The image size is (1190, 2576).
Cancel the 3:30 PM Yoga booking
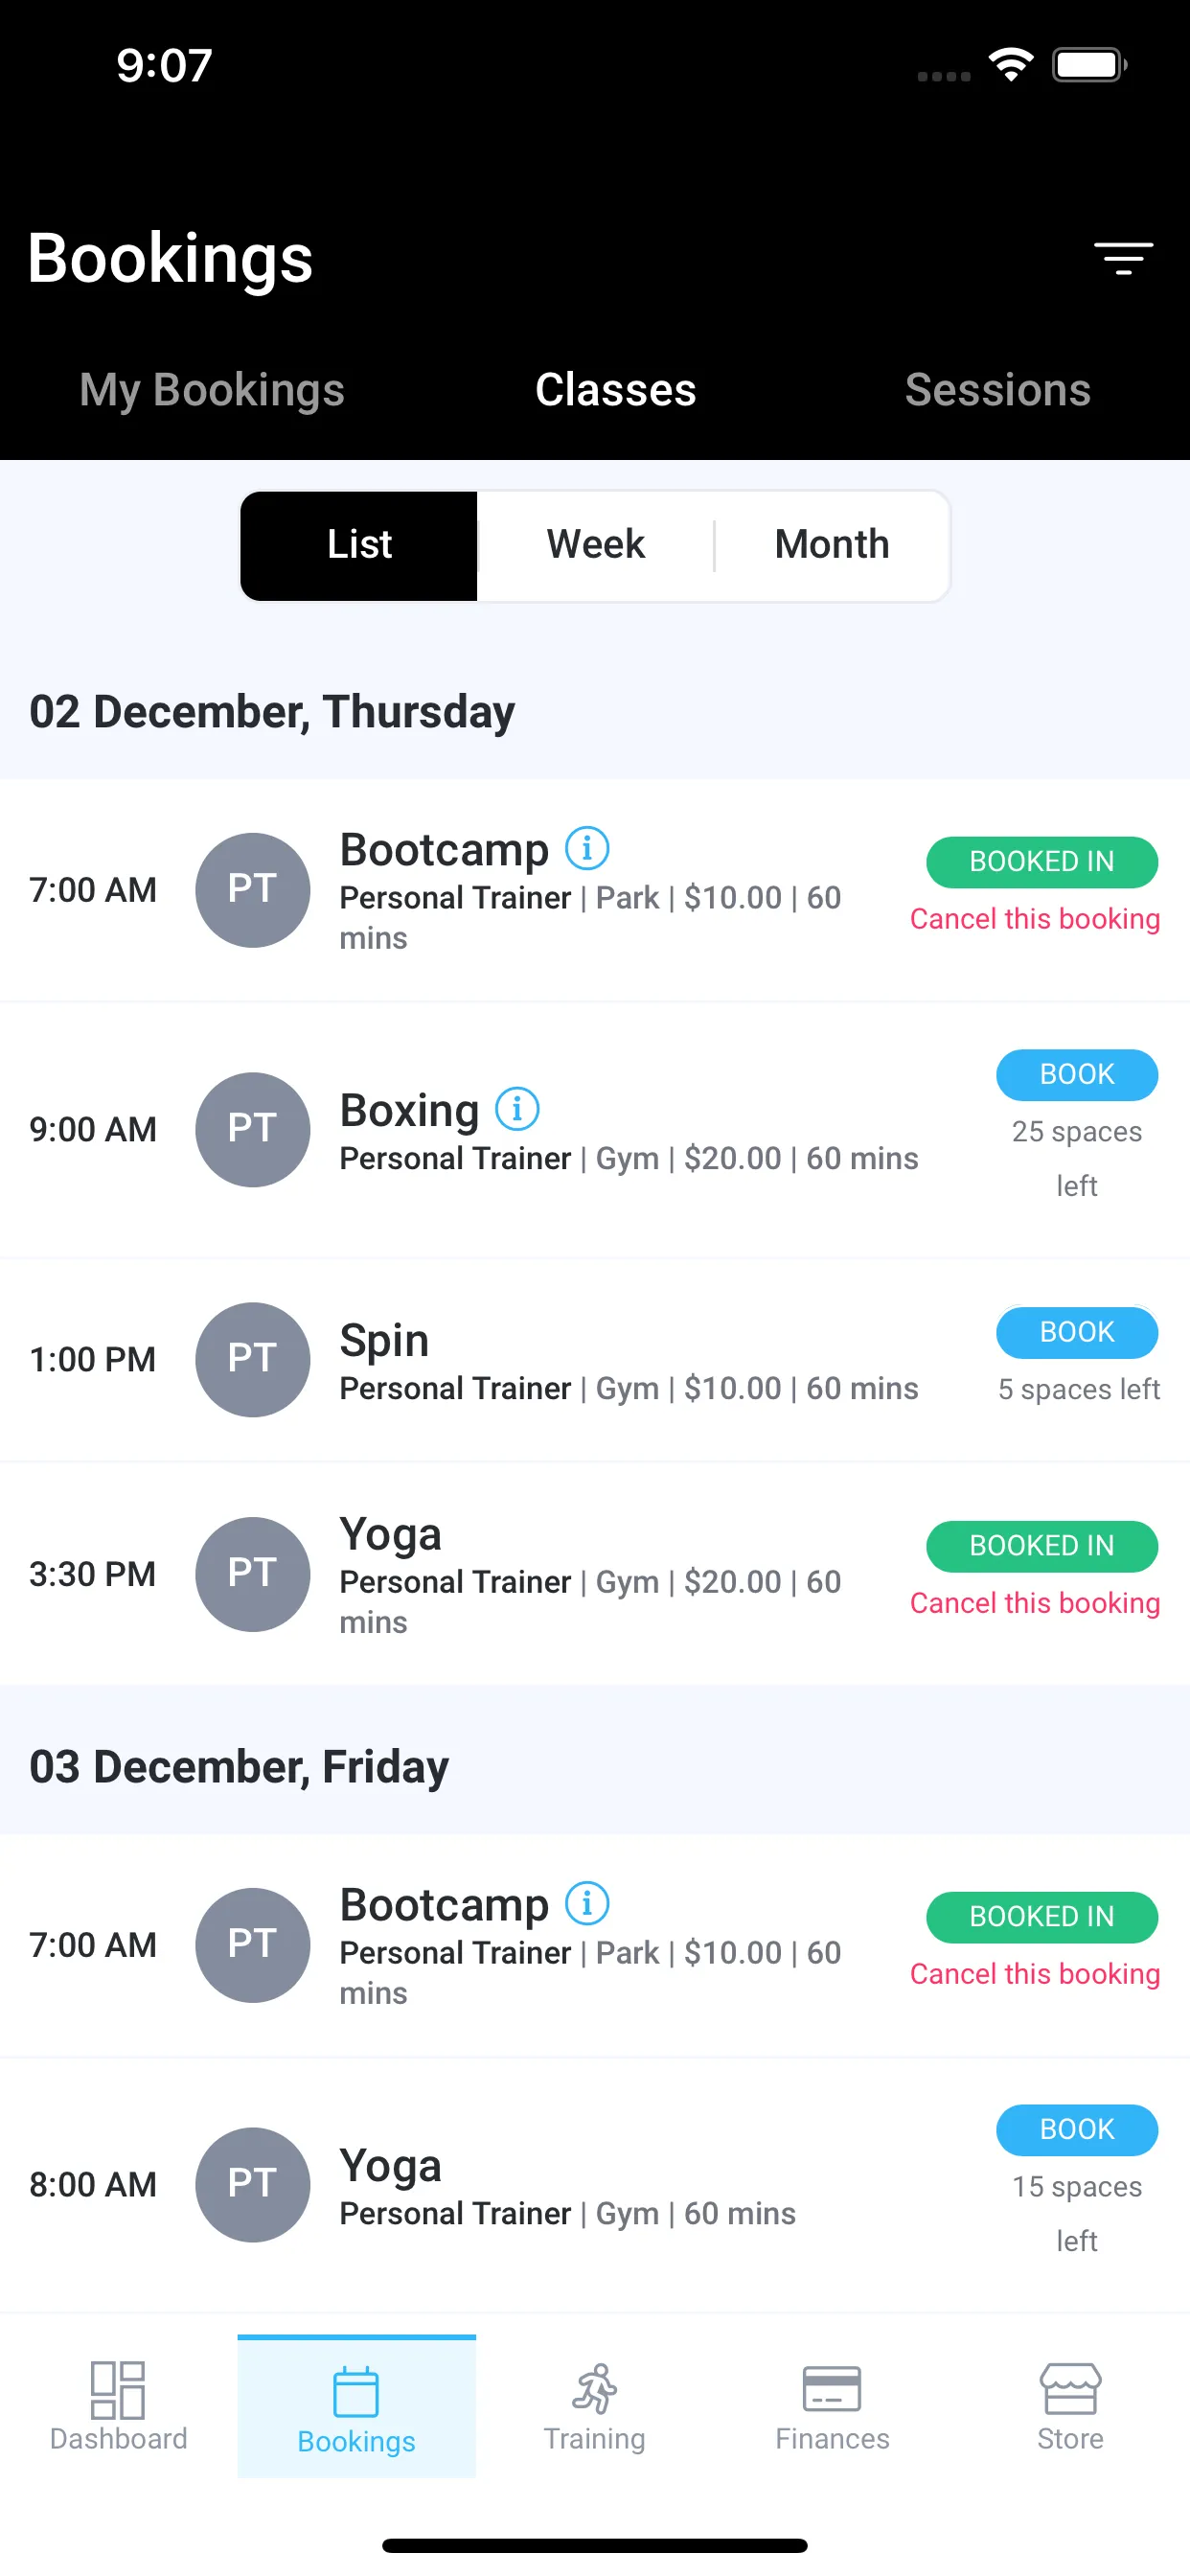[1035, 1603]
